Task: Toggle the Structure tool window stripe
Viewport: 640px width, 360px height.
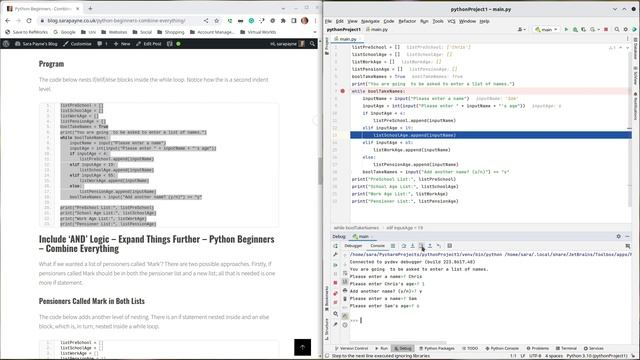Action: tap(327, 329)
